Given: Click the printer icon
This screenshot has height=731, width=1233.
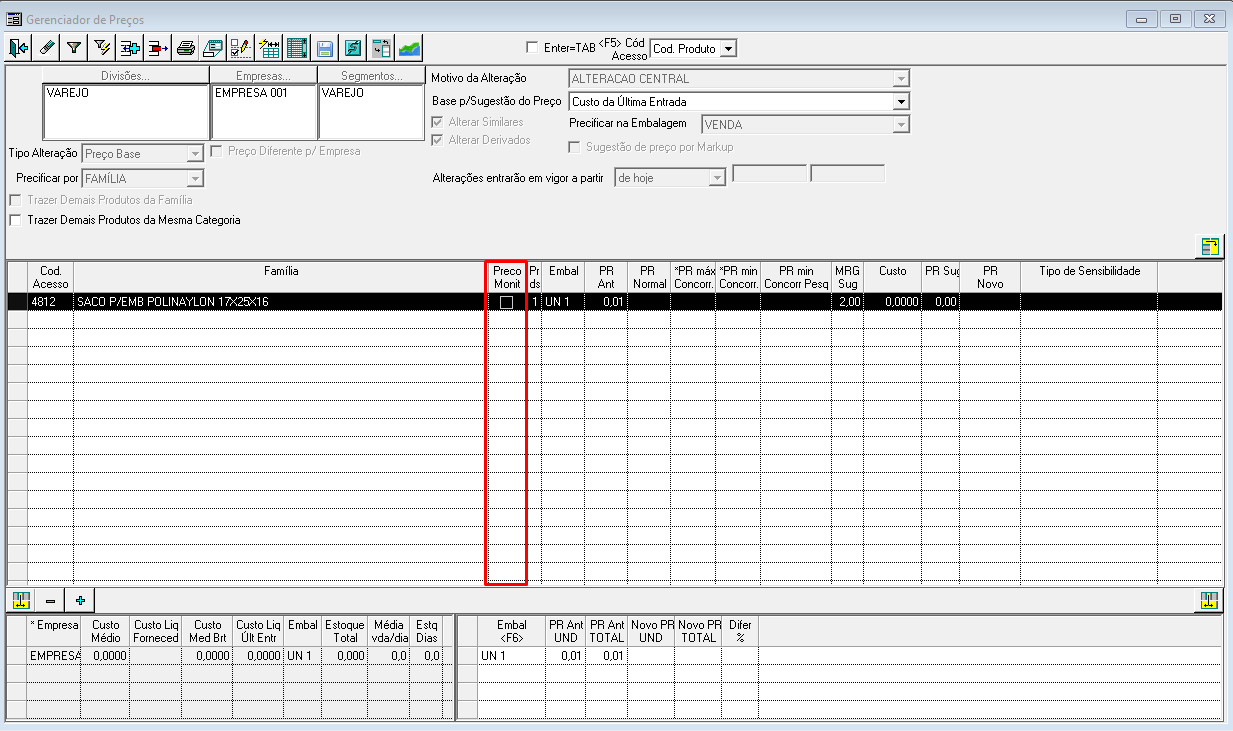Looking at the screenshot, I should point(186,47).
